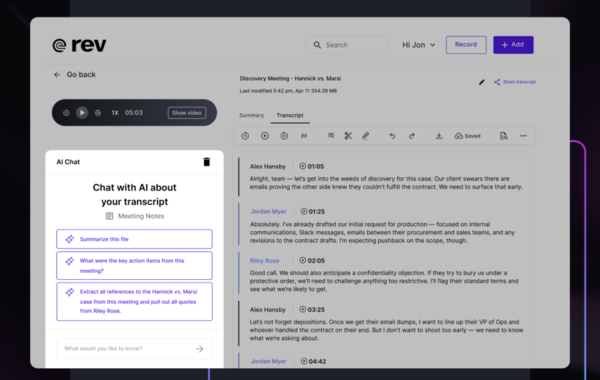Click the toolbar rewind icon
The width and height of the screenshot is (600, 380).
pyautogui.click(x=245, y=136)
